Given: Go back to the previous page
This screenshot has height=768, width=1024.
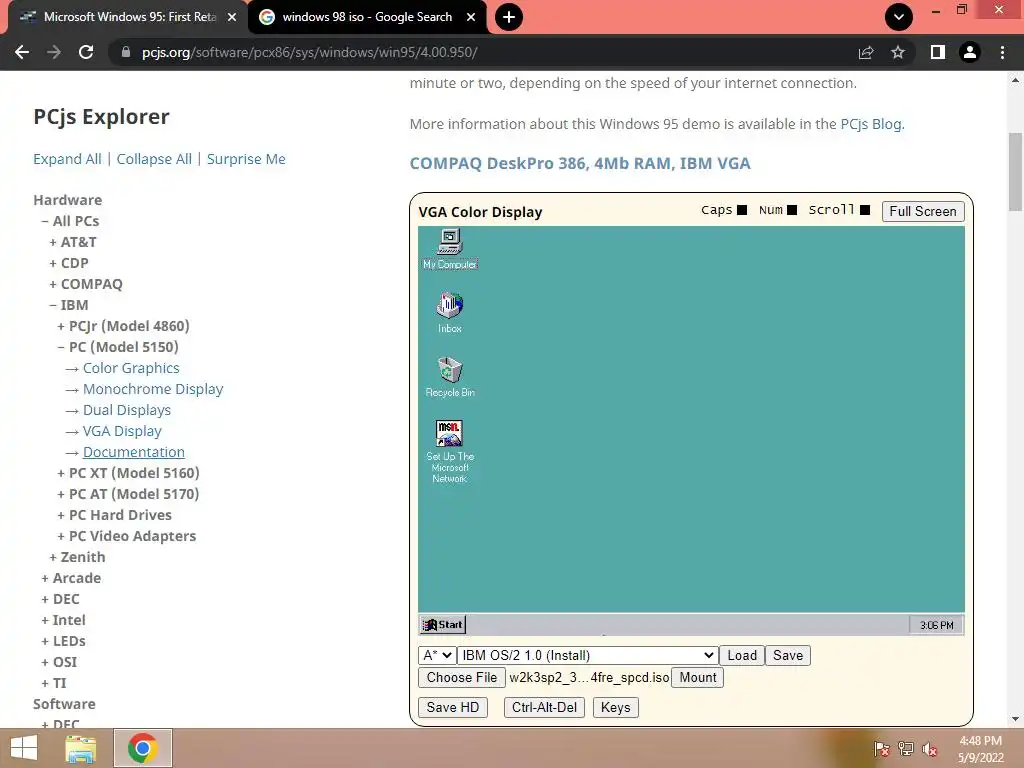Looking at the screenshot, I should pos(22,52).
